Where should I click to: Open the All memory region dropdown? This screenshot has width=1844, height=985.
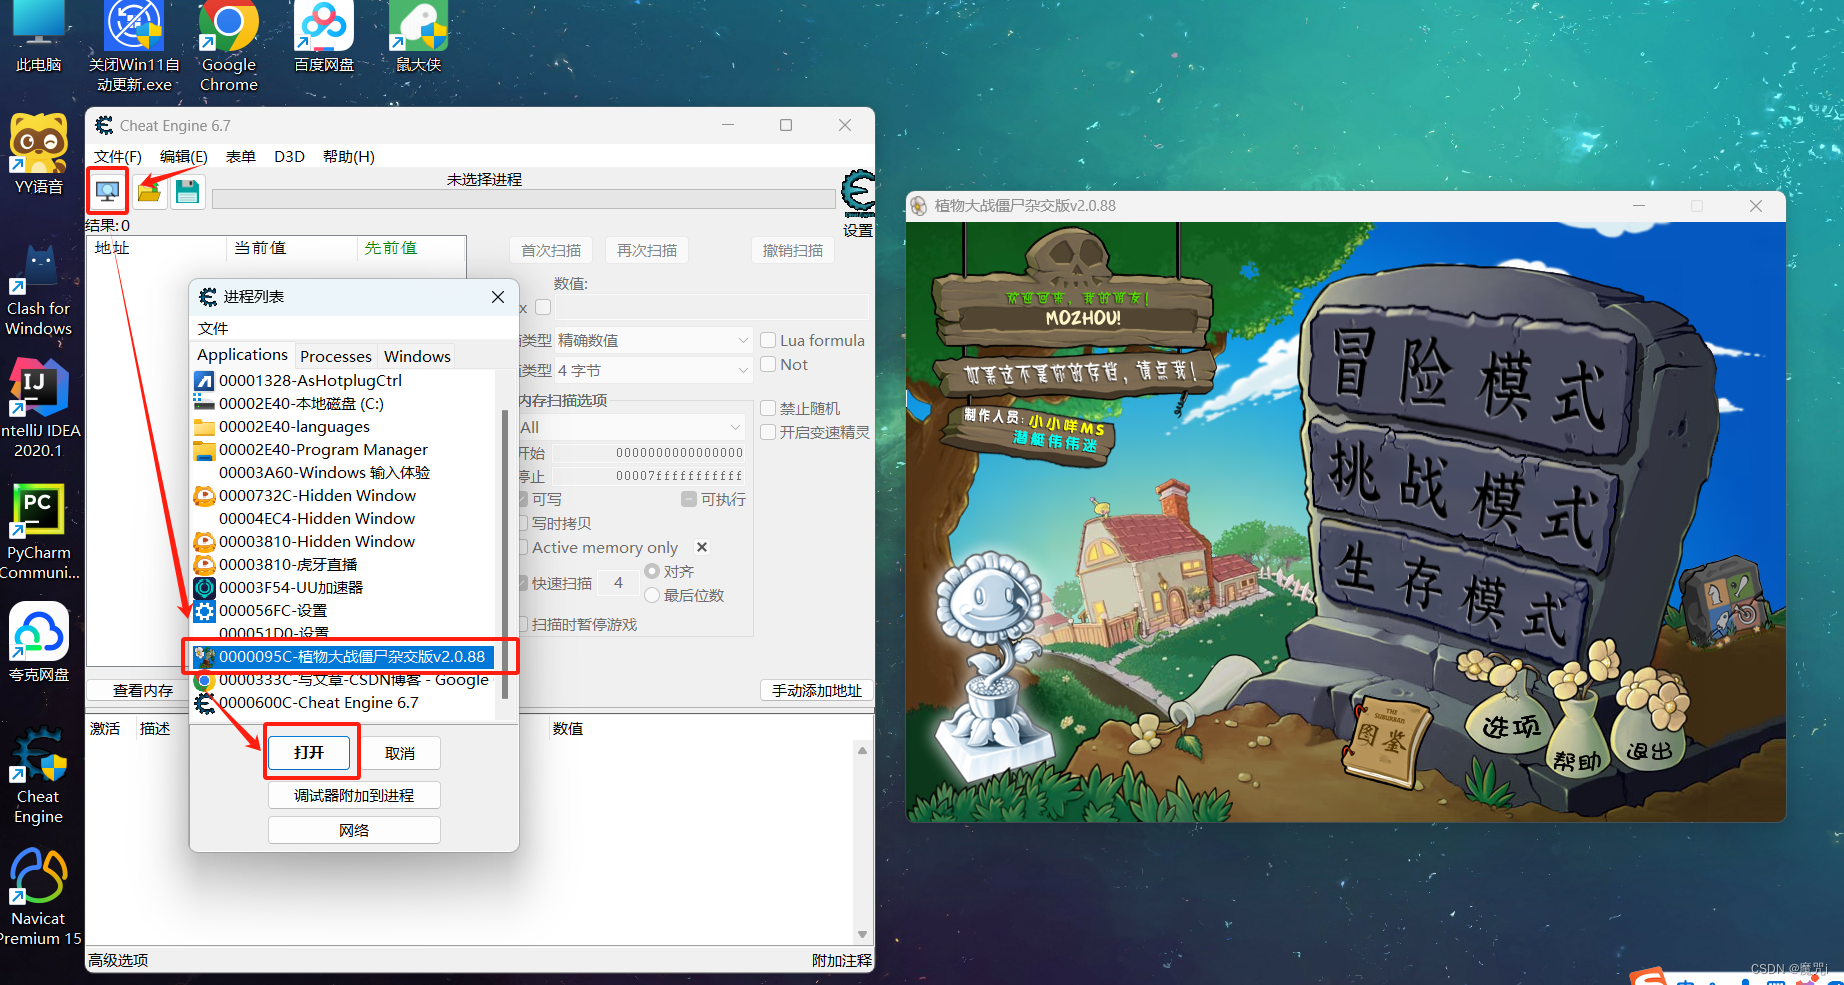631,427
